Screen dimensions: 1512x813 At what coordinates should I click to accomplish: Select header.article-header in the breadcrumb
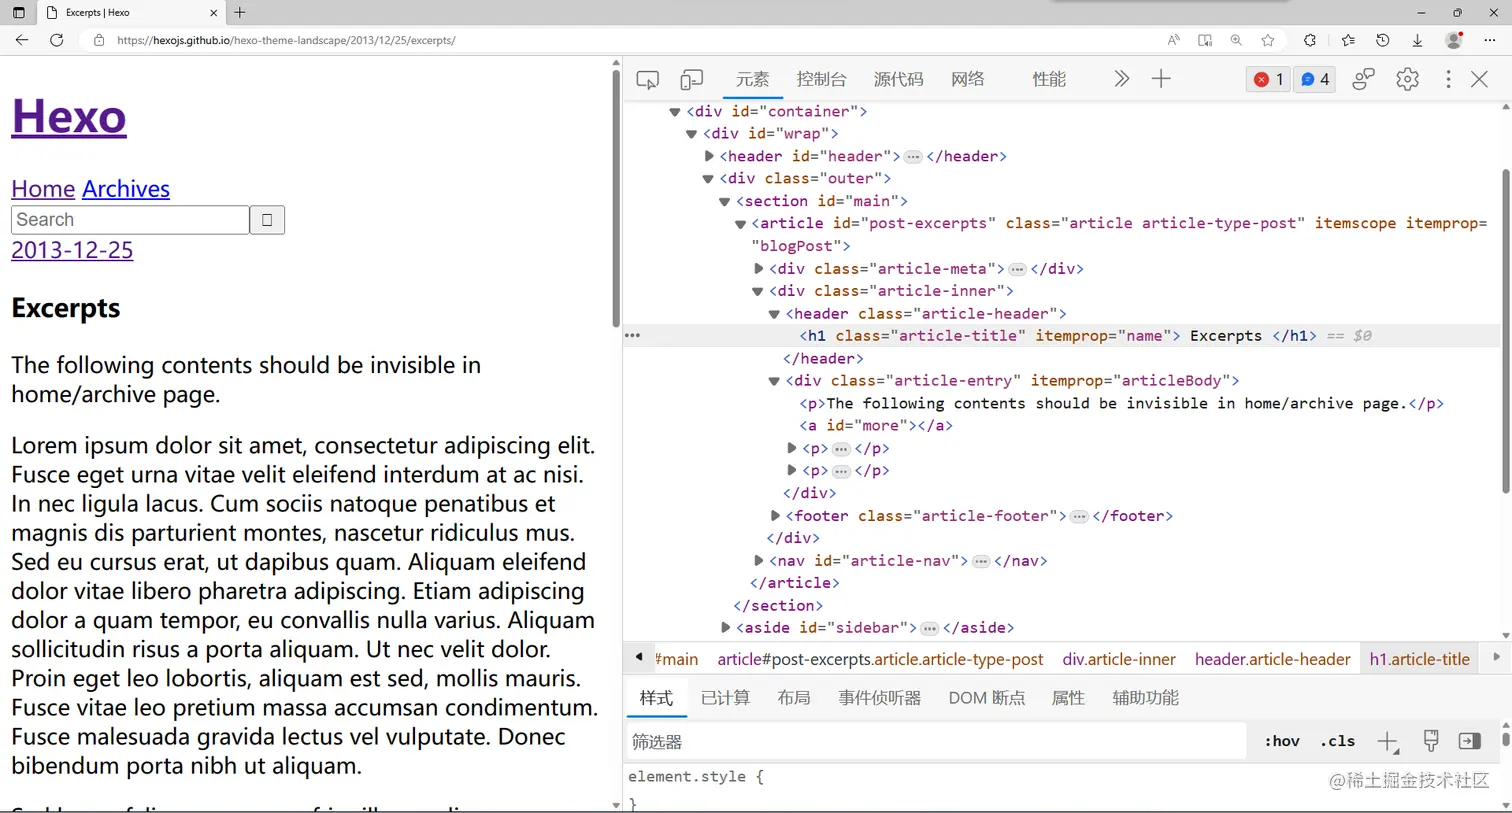(1272, 660)
